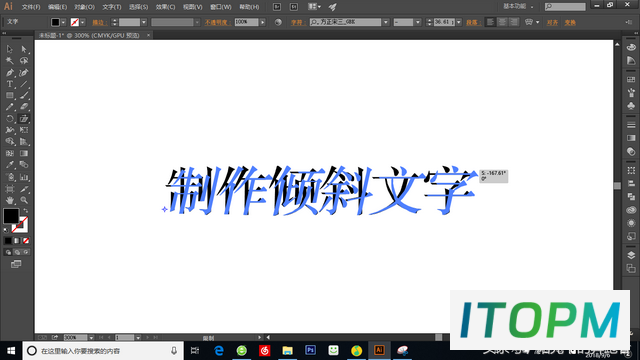The image size is (640, 360).
Task: Select the Direct Selection tool
Action: (24, 49)
